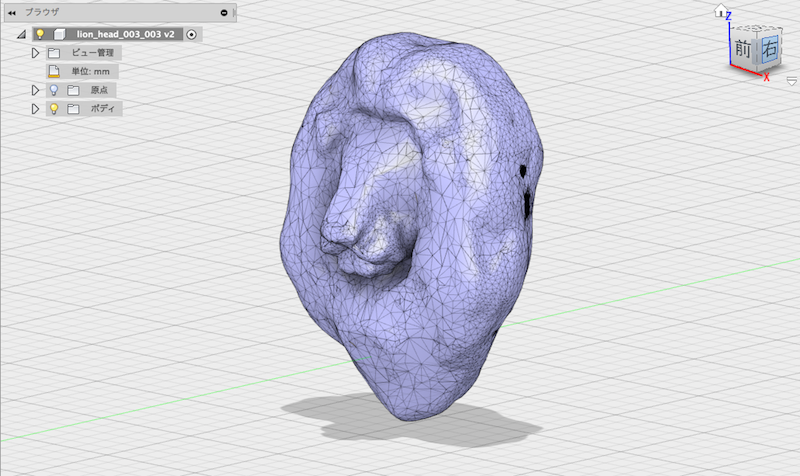The image size is (800, 476).
Task: Click the ViewCube home icon
Action: [x=720, y=11]
